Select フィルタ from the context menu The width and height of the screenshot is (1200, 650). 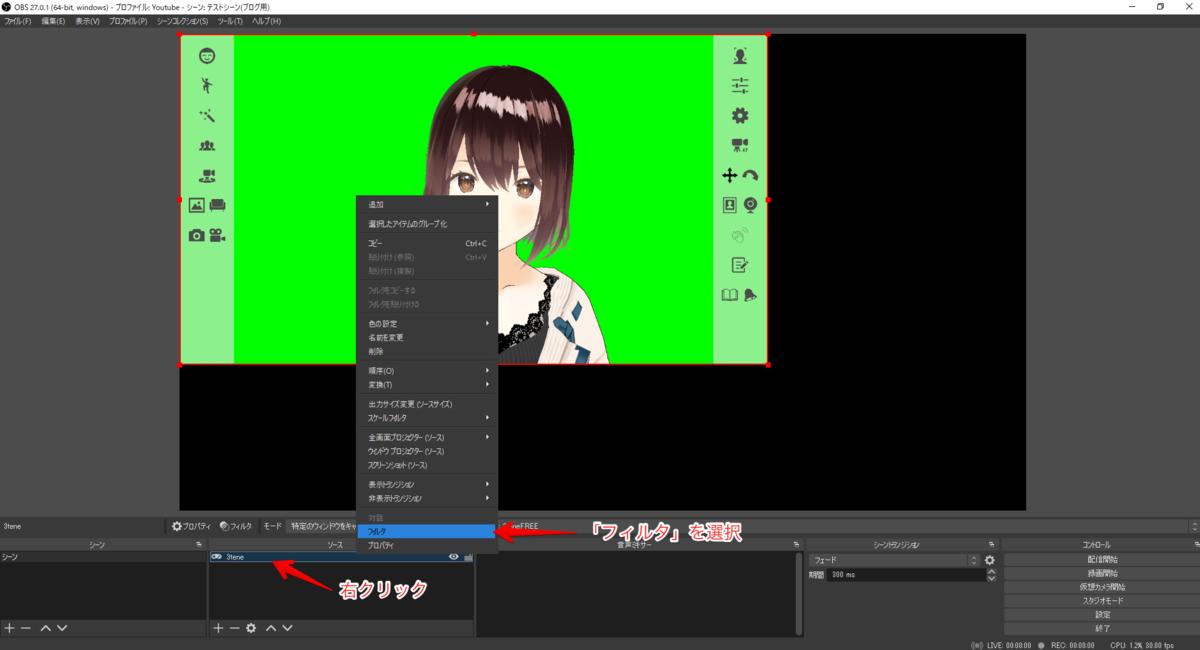[x=400, y=533]
